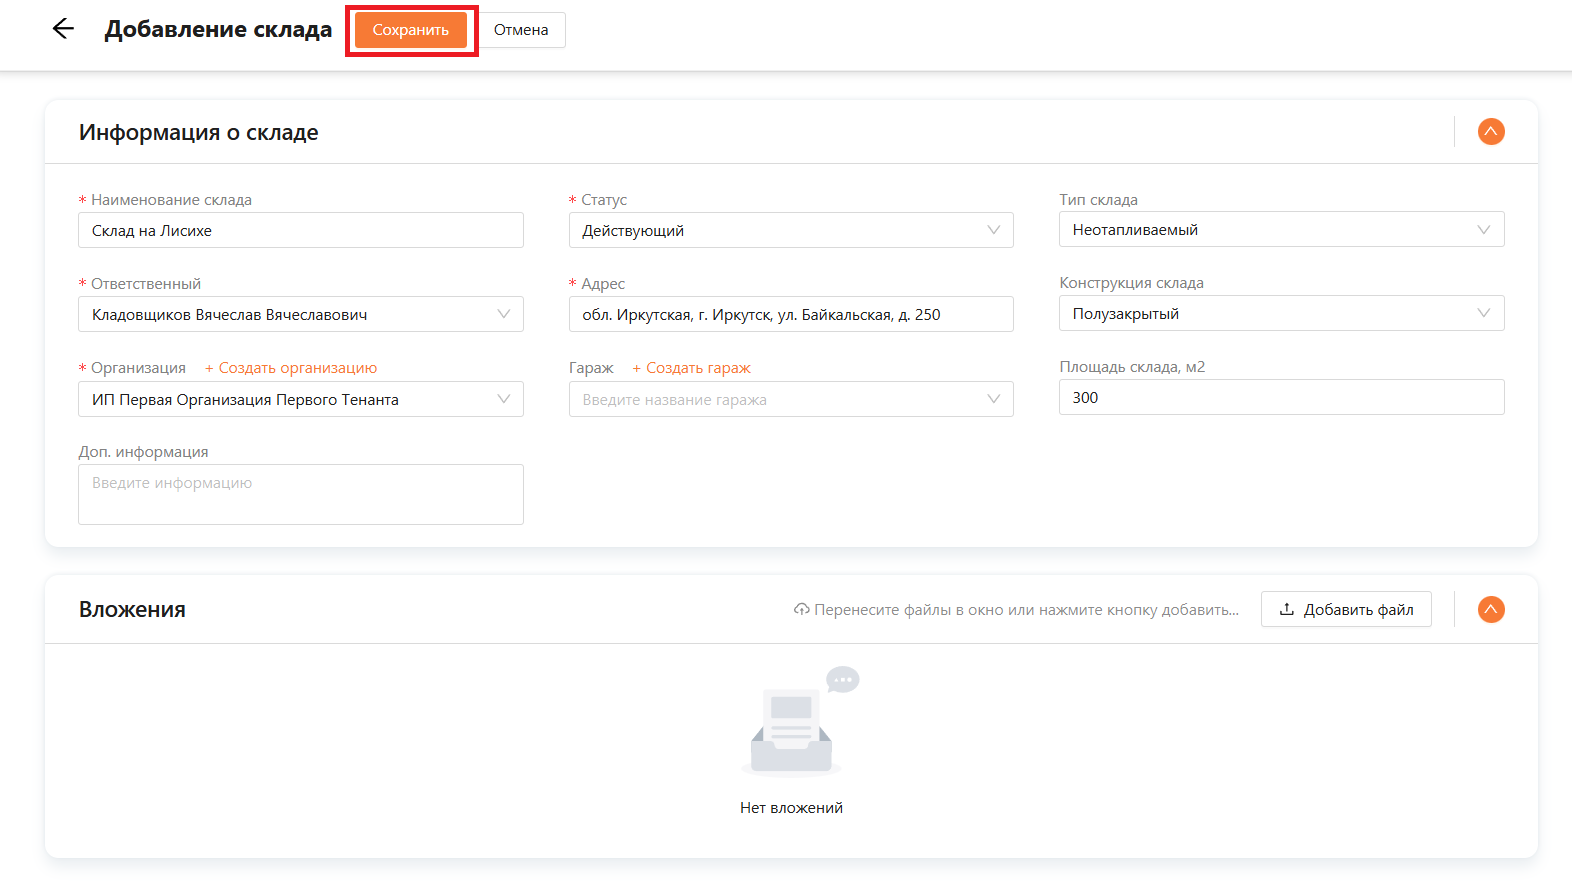Expand the Тип склада dropdown
Image resolution: width=1572 pixels, height=888 pixels.
click(x=1280, y=230)
